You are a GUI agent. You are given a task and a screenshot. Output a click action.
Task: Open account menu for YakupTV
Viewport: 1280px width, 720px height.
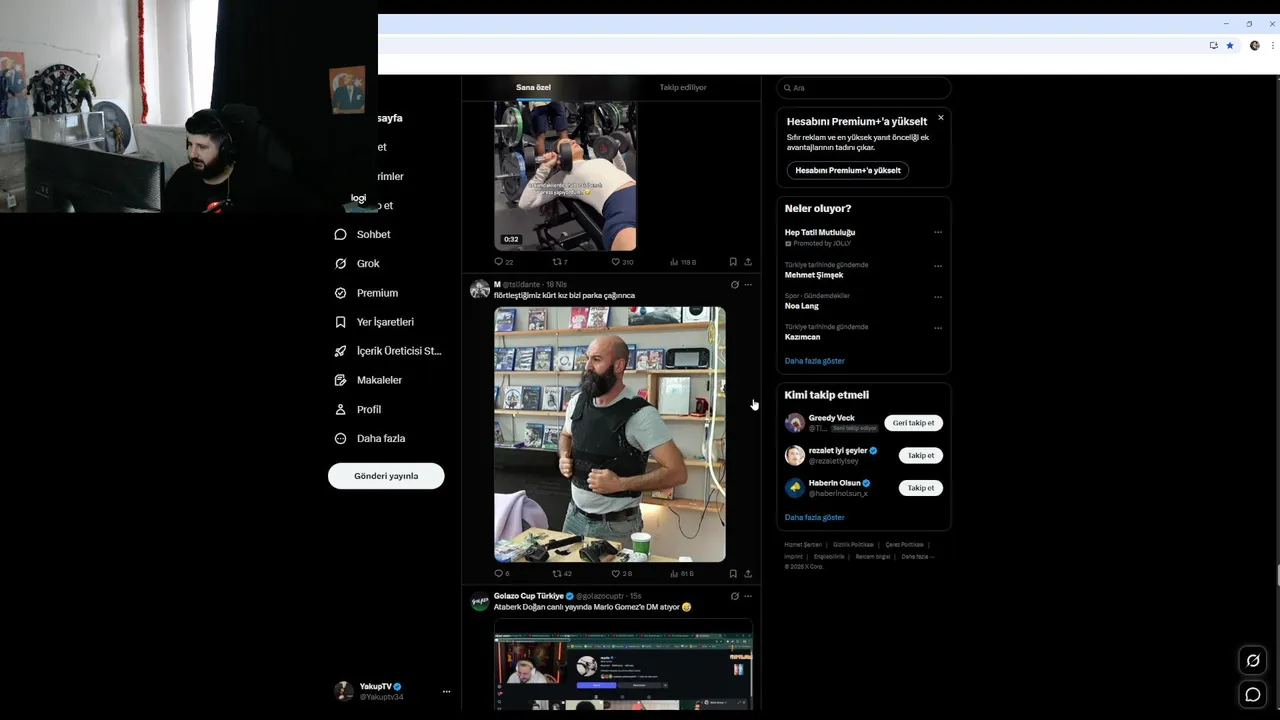pos(446,692)
